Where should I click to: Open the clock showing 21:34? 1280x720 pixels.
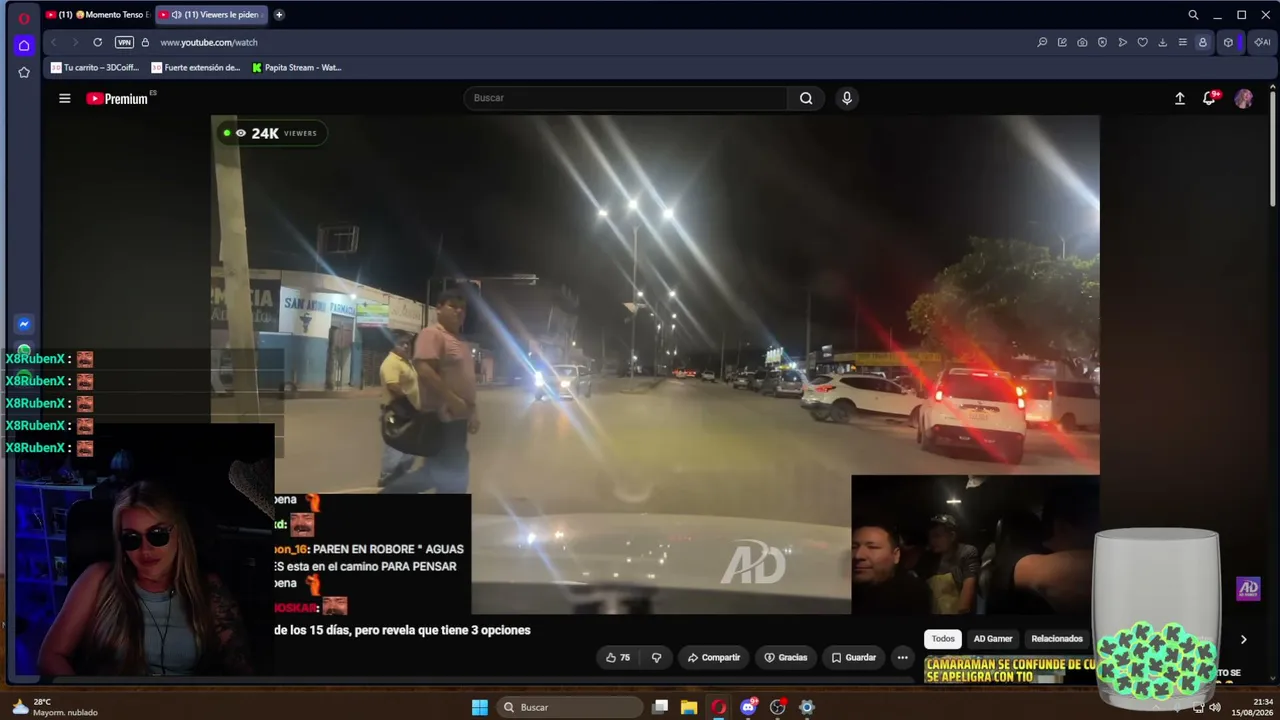coord(1252,707)
